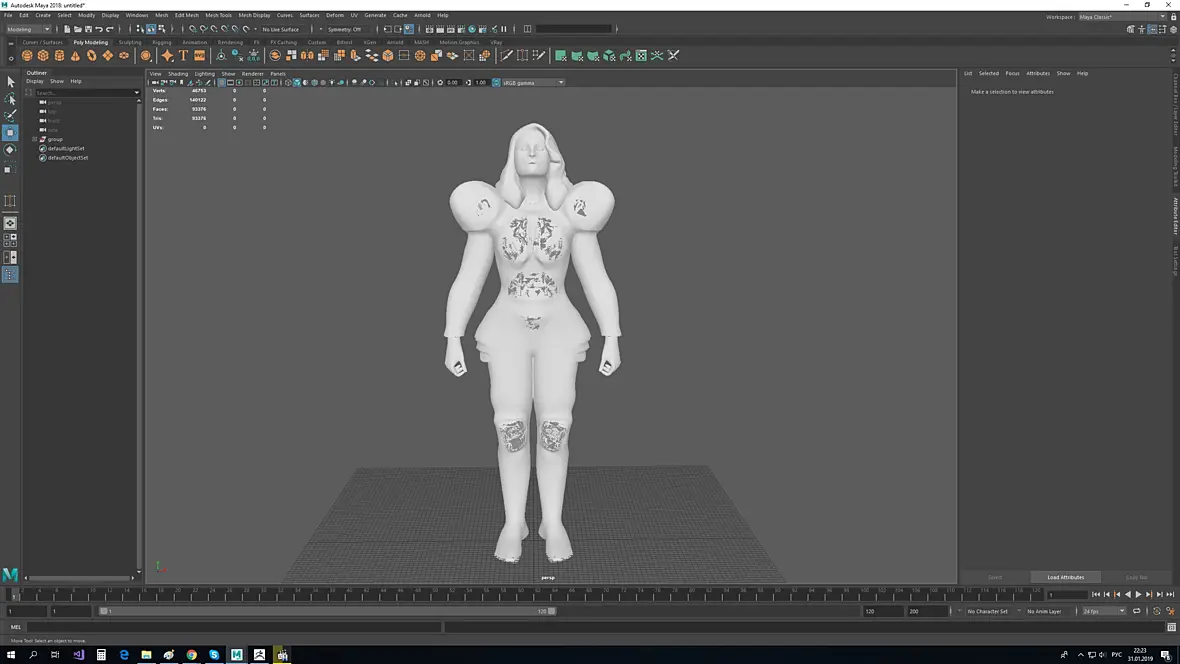This screenshot has width=1180, height=664.
Task: Click the Load Attributes button
Action: [x=1066, y=577]
